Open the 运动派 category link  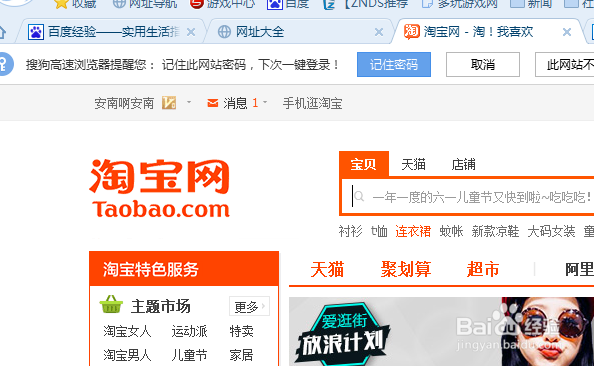189,331
